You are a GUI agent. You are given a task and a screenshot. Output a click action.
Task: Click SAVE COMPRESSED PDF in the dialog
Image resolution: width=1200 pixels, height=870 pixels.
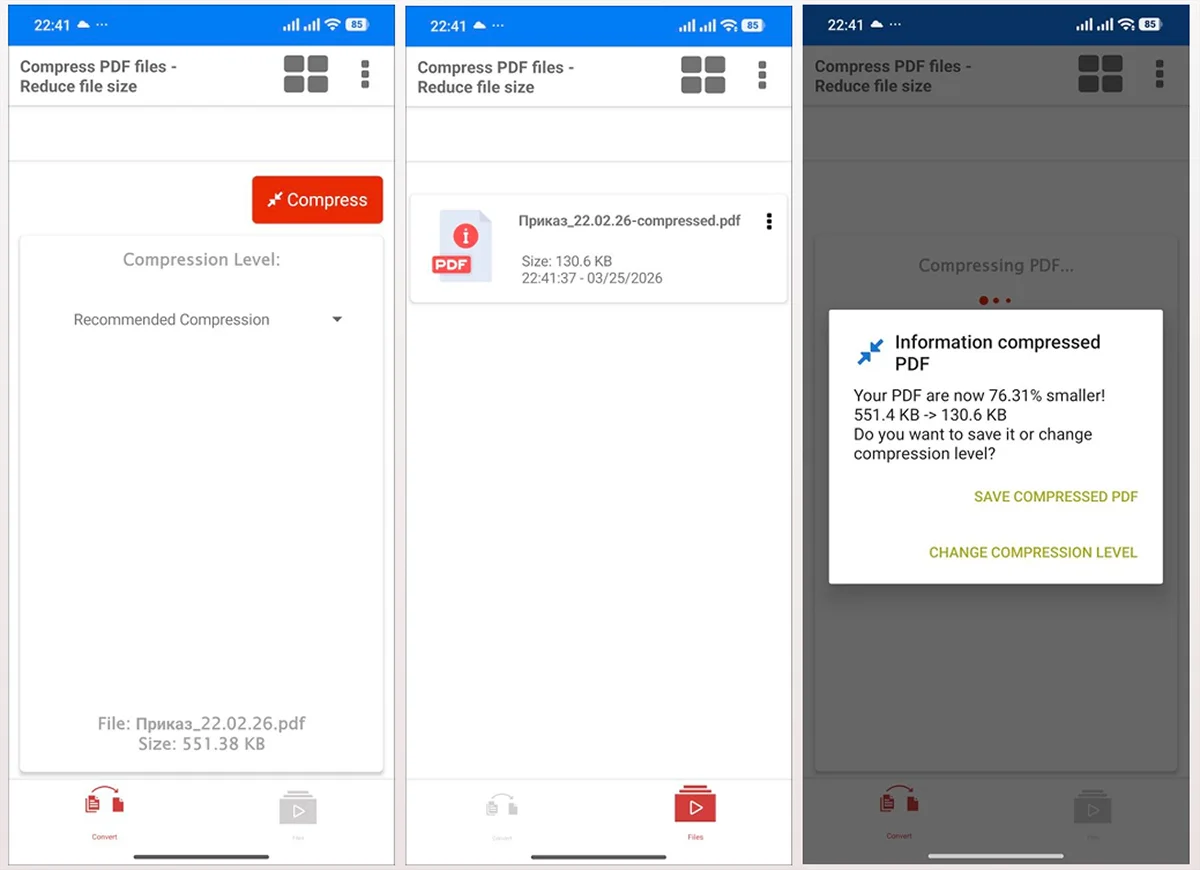tap(1055, 497)
